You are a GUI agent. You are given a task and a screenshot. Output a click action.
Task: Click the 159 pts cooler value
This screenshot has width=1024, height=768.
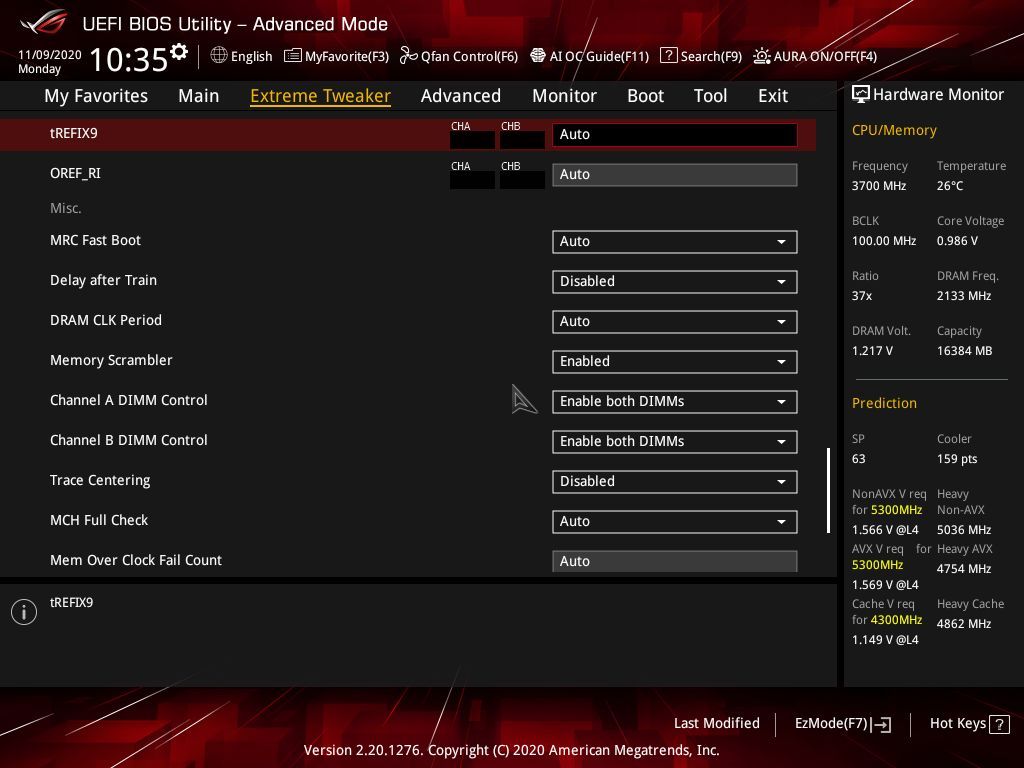957,459
